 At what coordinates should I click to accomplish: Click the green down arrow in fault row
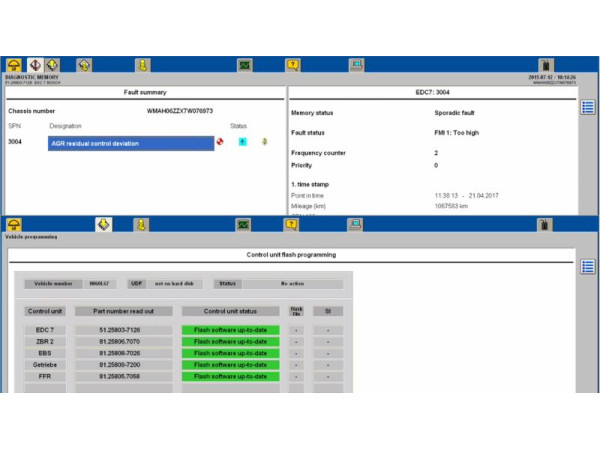(x=265, y=142)
